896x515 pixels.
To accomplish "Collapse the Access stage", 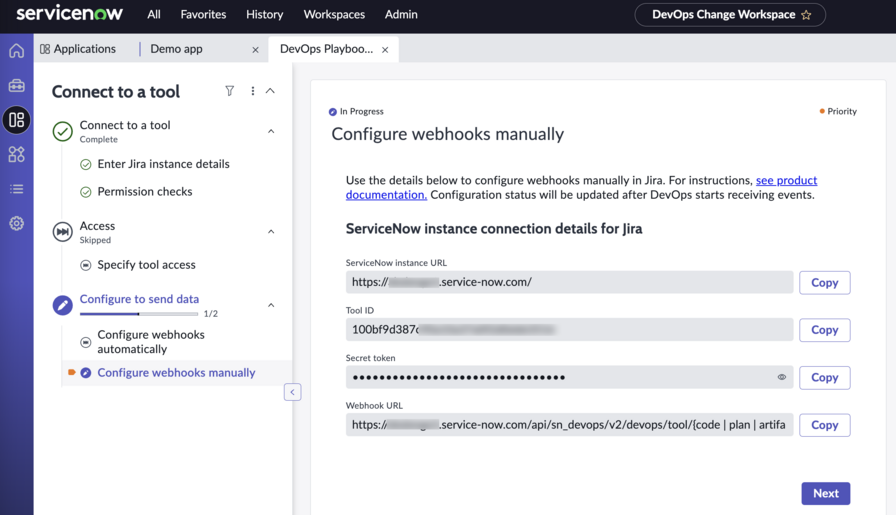I will click(271, 231).
